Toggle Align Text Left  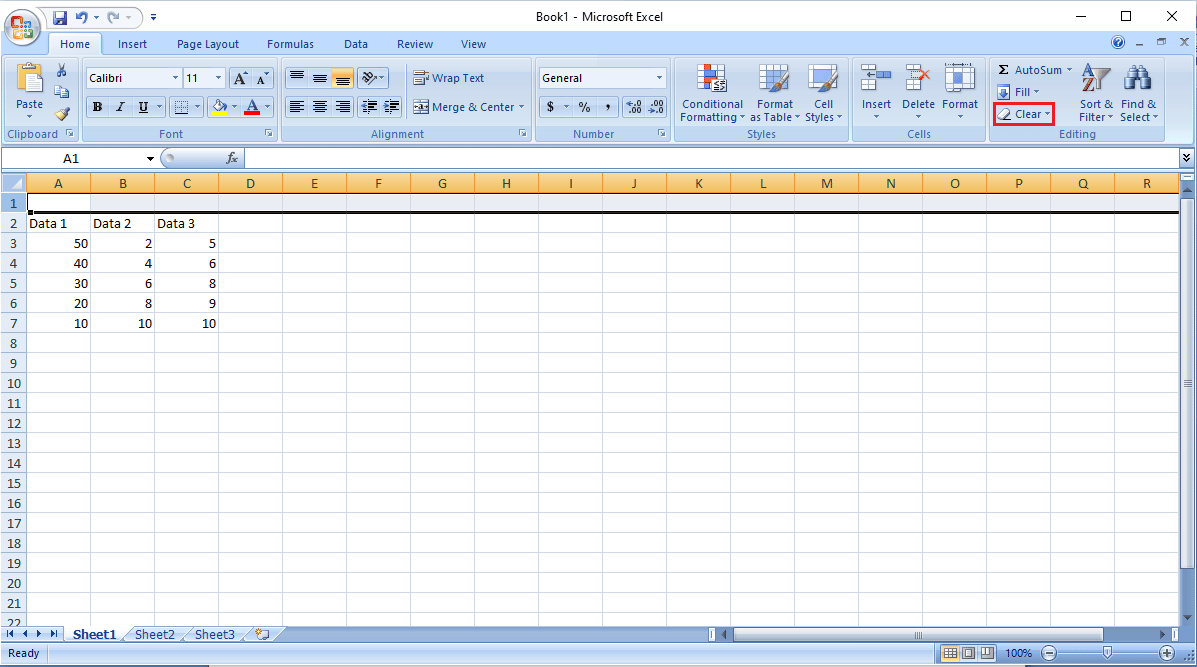pyautogui.click(x=296, y=107)
